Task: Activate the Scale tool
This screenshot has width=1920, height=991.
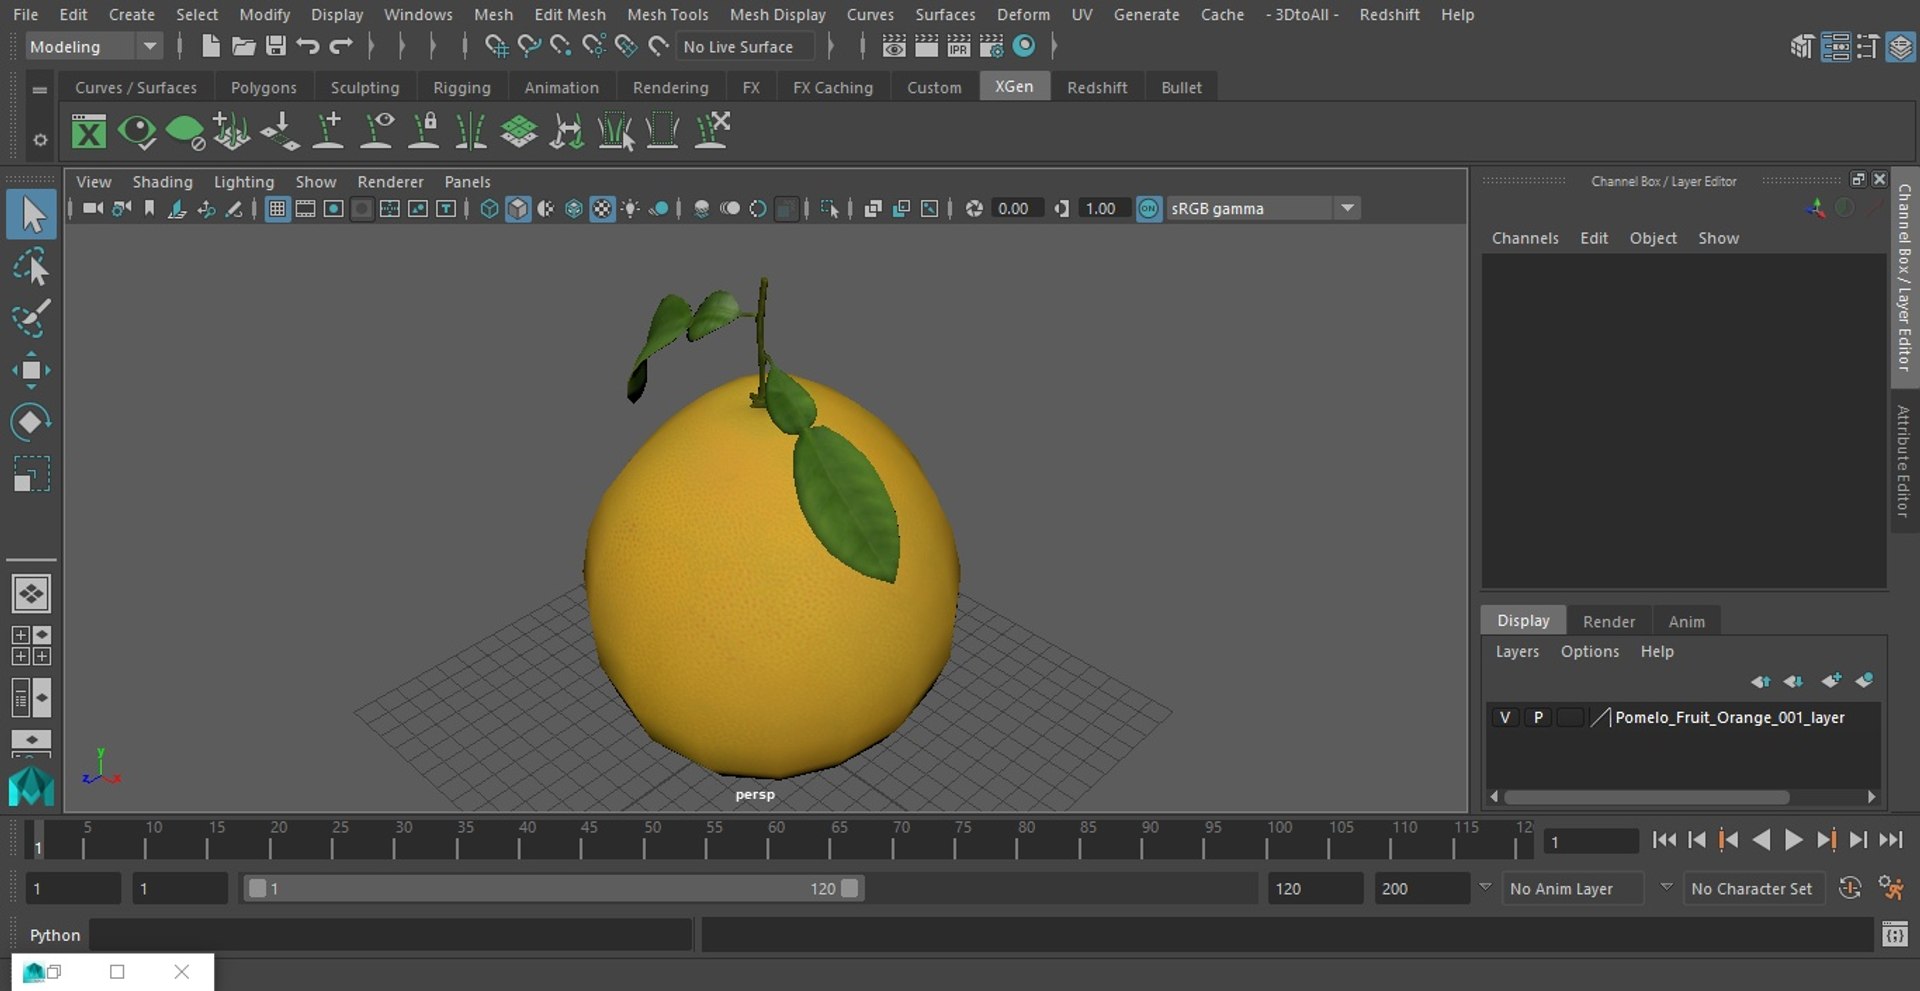Action: (x=31, y=473)
